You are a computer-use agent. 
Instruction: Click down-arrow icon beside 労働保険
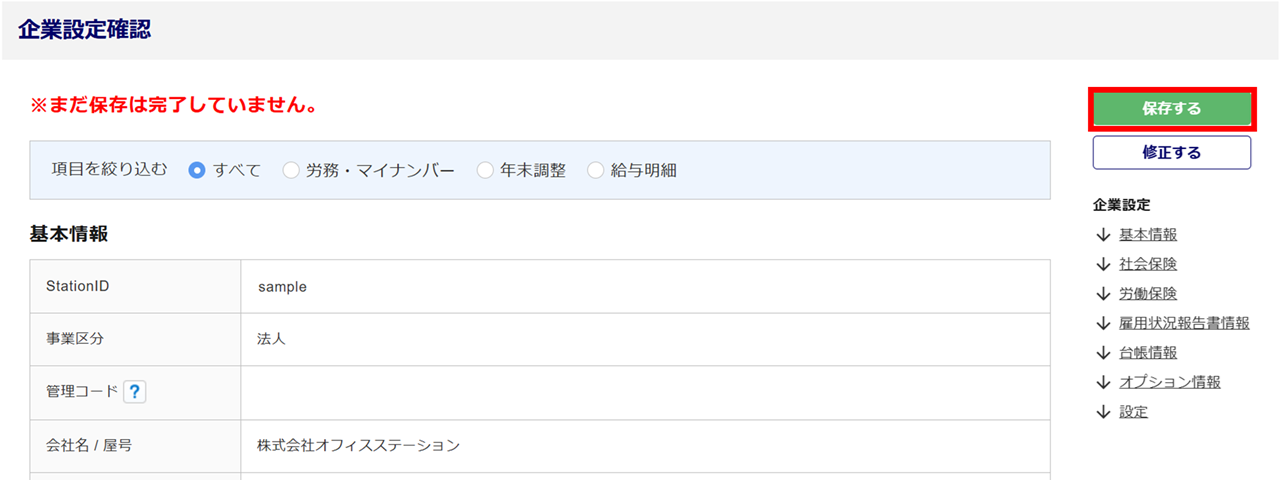pyautogui.click(x=1103, y=294)
